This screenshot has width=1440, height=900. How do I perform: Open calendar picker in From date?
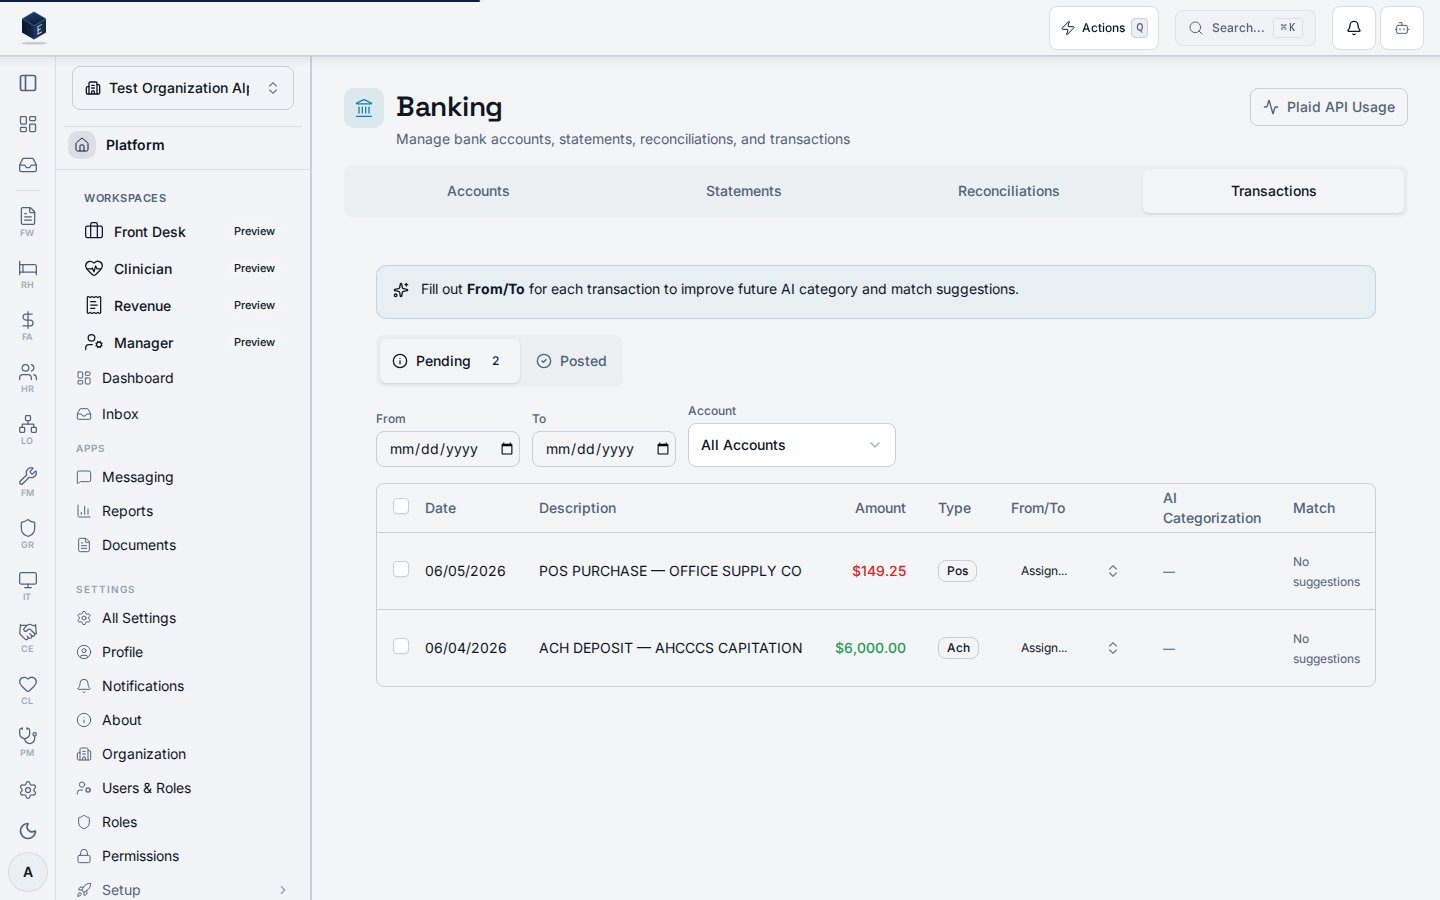click(507, 449)
